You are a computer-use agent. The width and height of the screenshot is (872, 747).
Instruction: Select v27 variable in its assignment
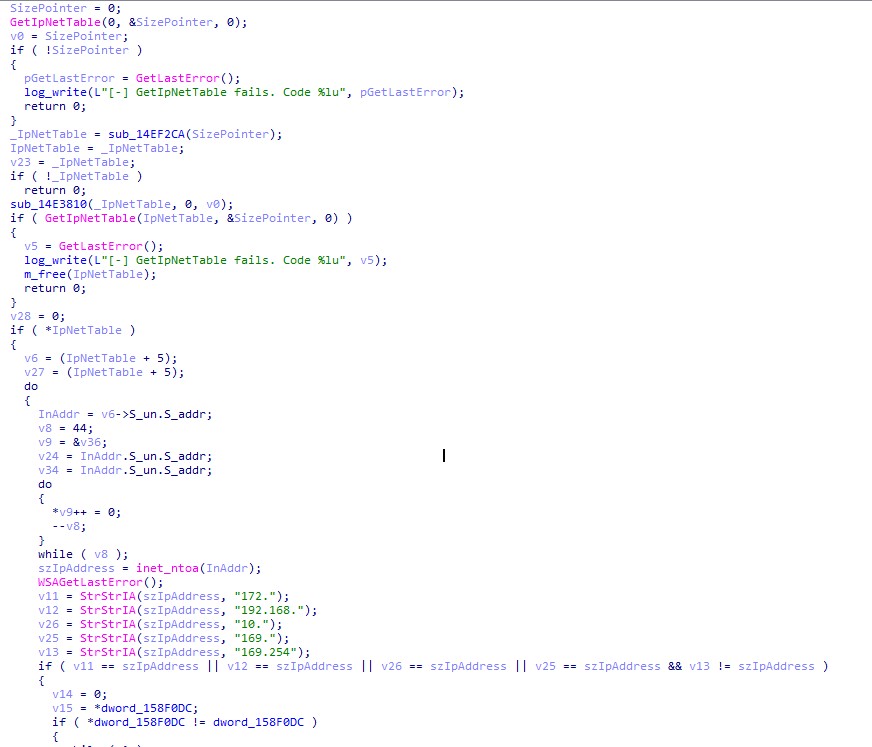click(x=34, y=372)
